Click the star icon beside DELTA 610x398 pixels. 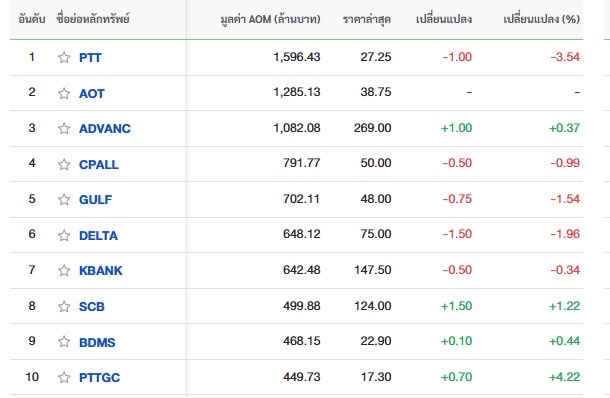[64, 235]
